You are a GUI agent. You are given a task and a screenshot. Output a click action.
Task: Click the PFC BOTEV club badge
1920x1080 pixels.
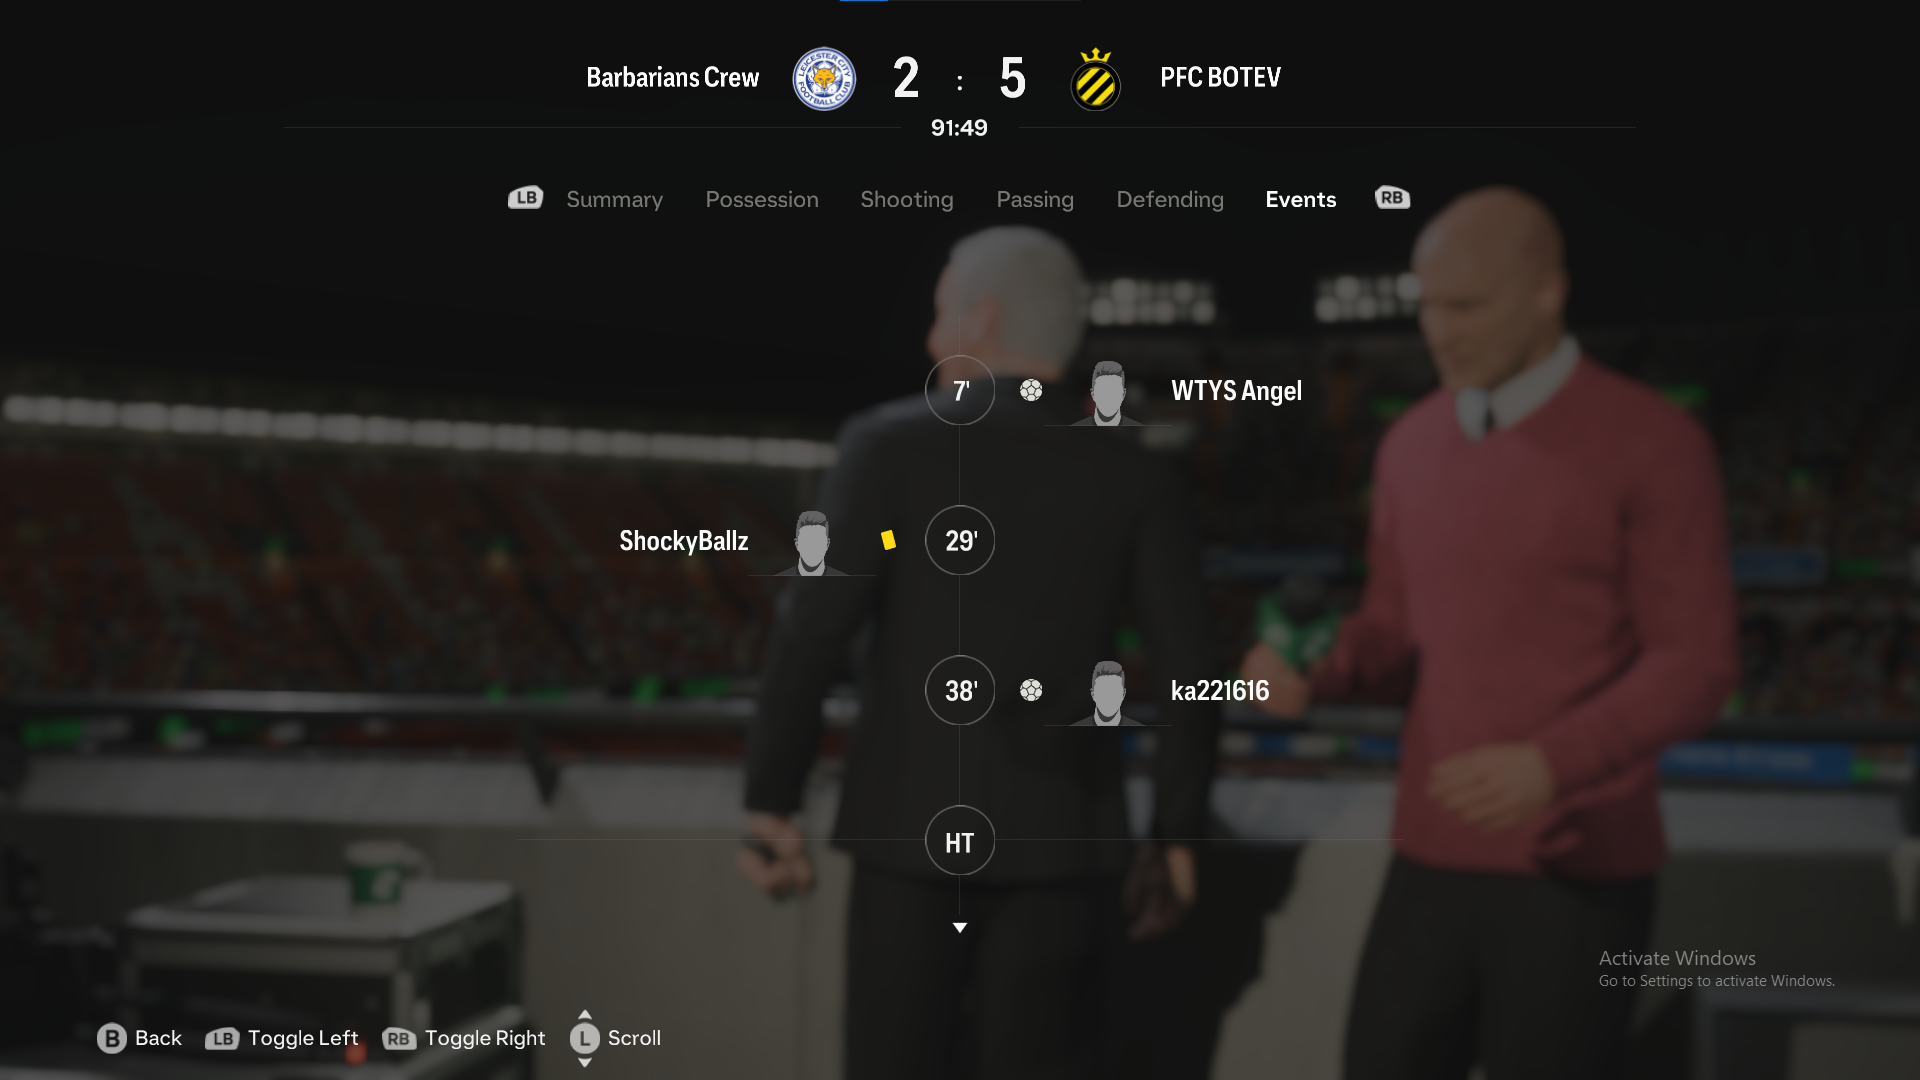click(1095, 79)
